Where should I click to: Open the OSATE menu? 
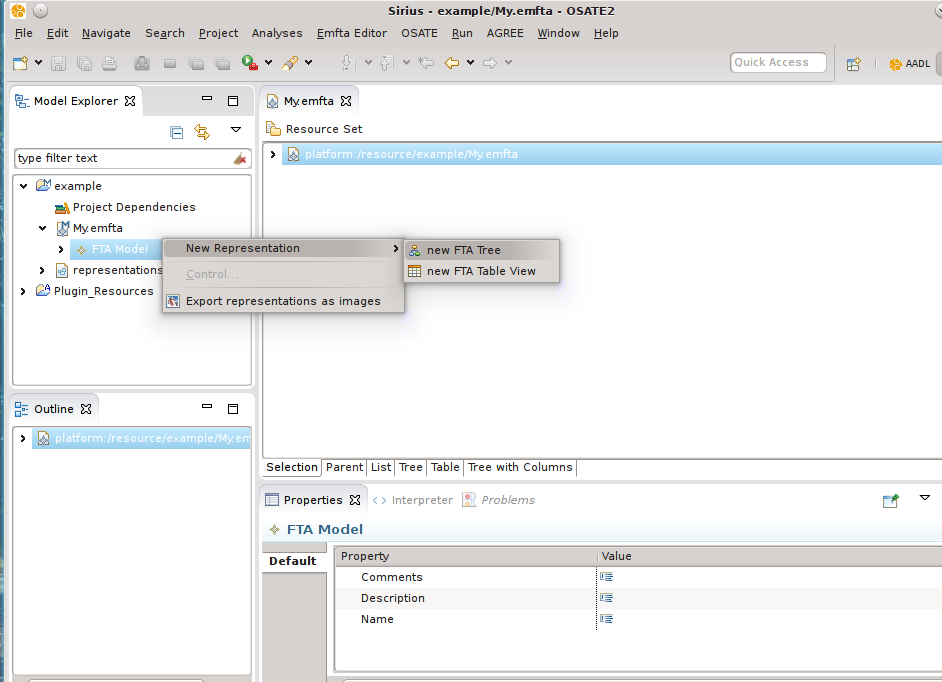tap(419, 33)
